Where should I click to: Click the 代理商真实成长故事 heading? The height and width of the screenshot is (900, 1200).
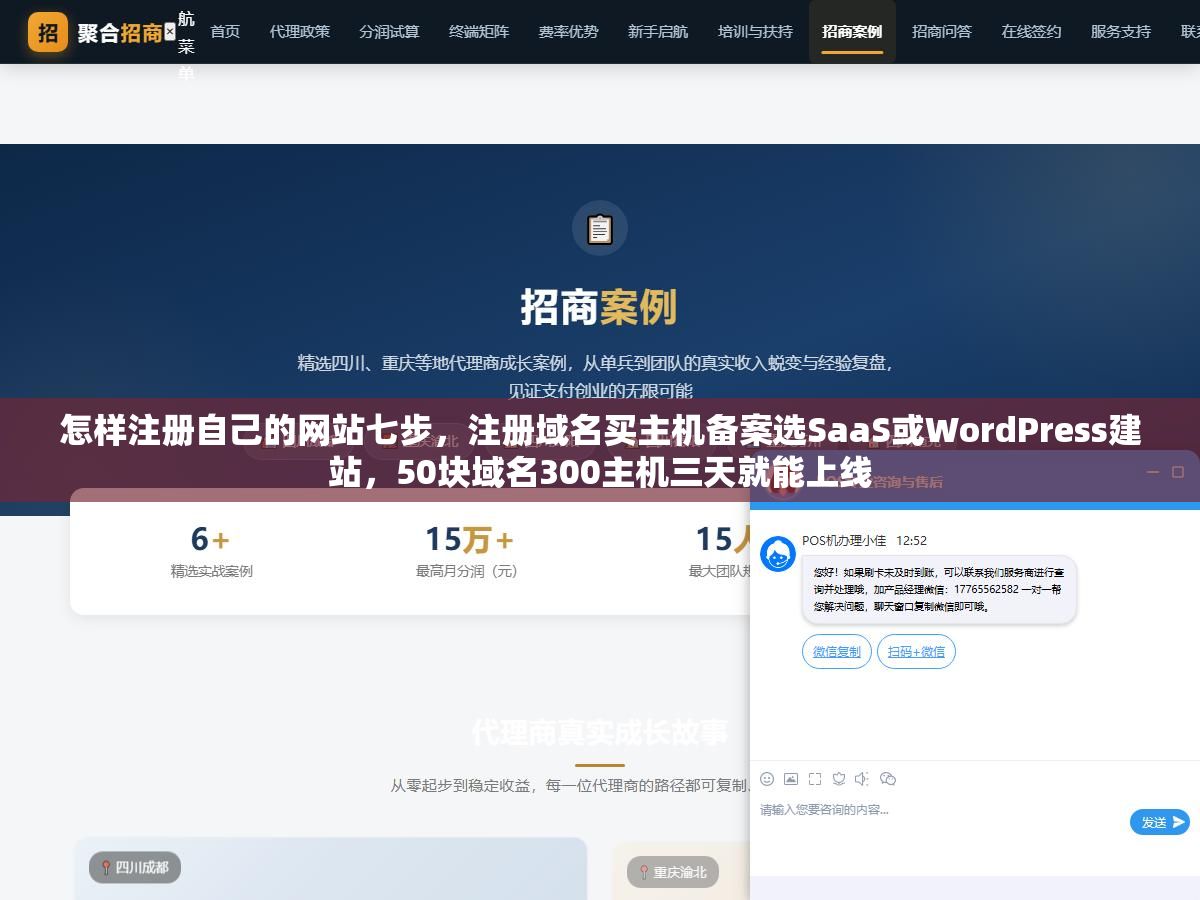pos(600,732)
